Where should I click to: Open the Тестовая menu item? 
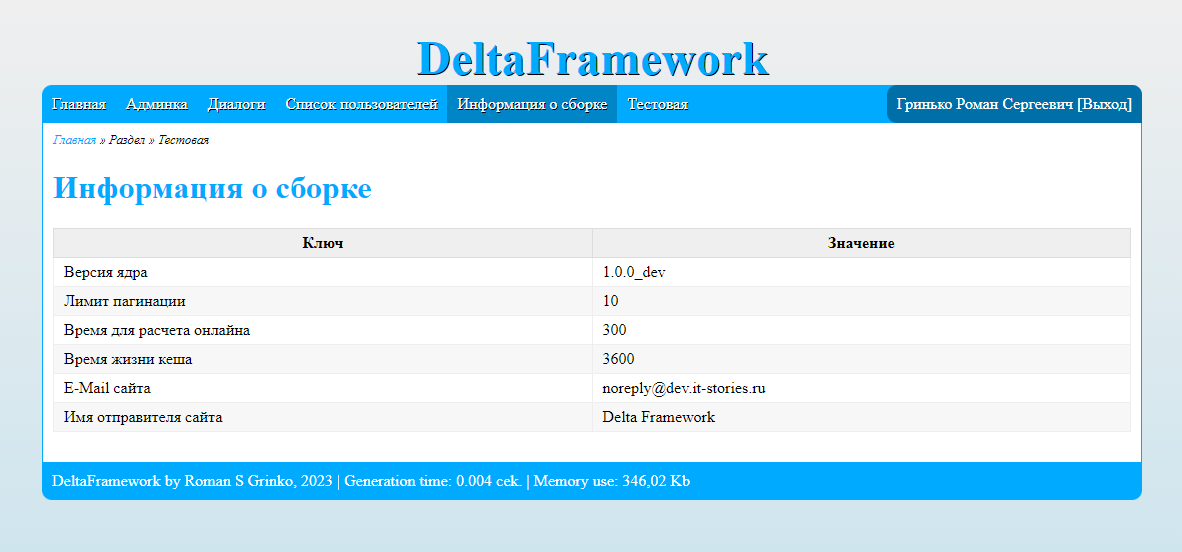tap(657, 104)
